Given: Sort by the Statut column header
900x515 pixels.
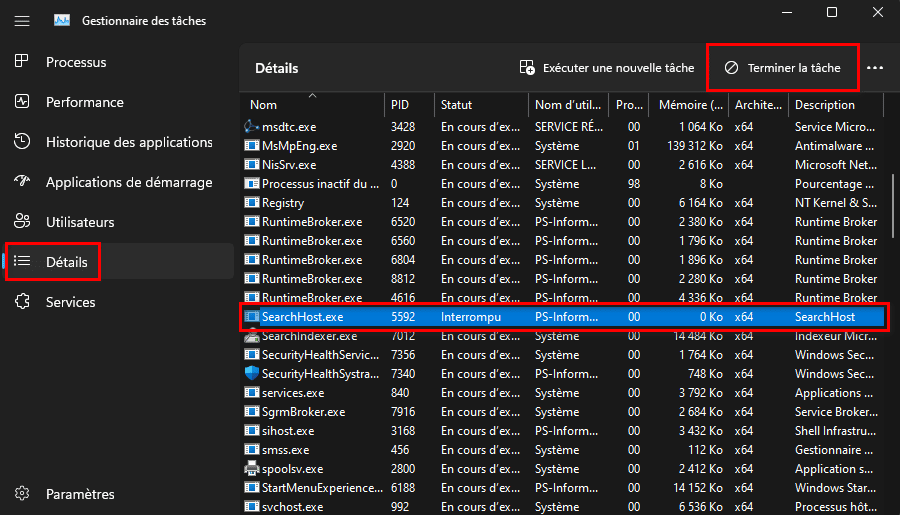Looking at the screenshot, I should click(481, 105).
